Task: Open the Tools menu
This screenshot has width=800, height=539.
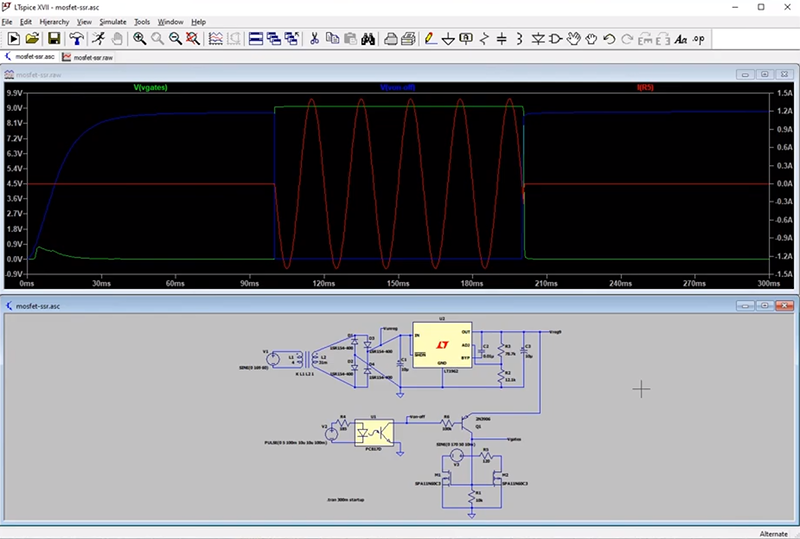Action: (142, 21)
